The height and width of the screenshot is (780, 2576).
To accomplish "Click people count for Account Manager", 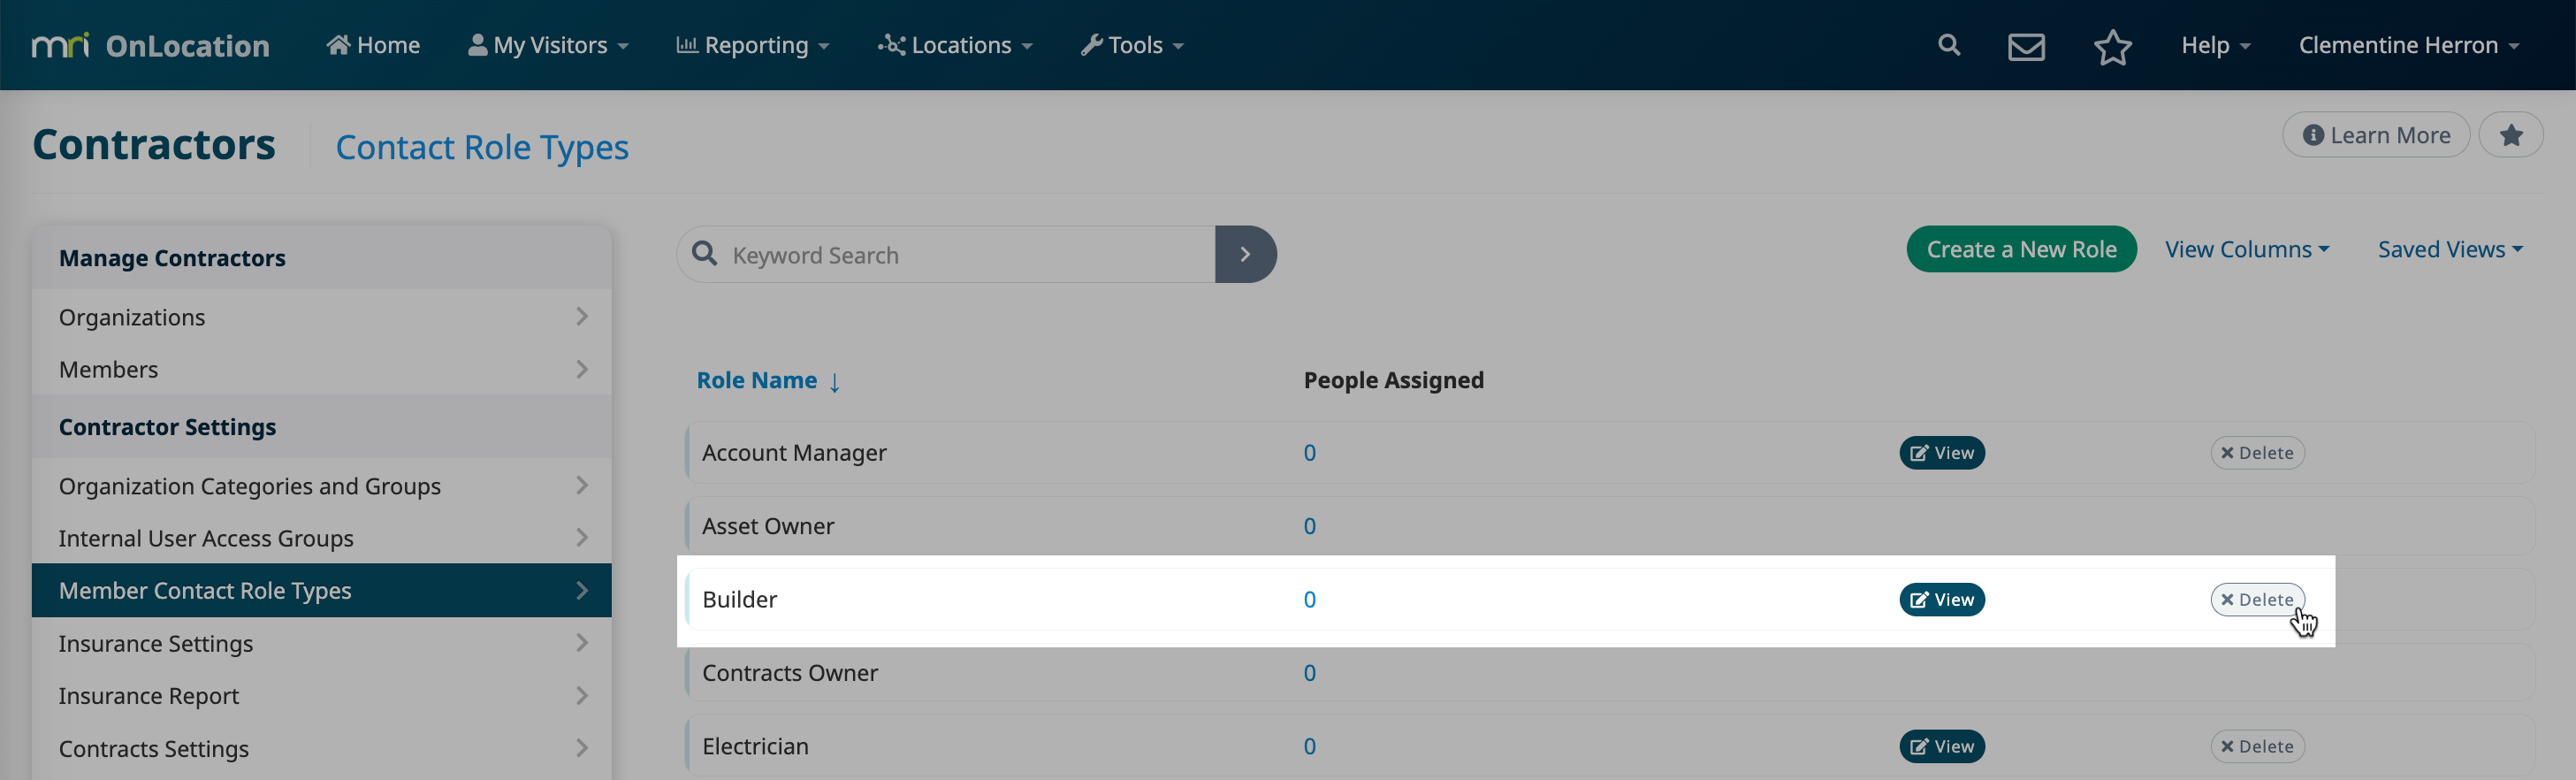I will 1309,453.
